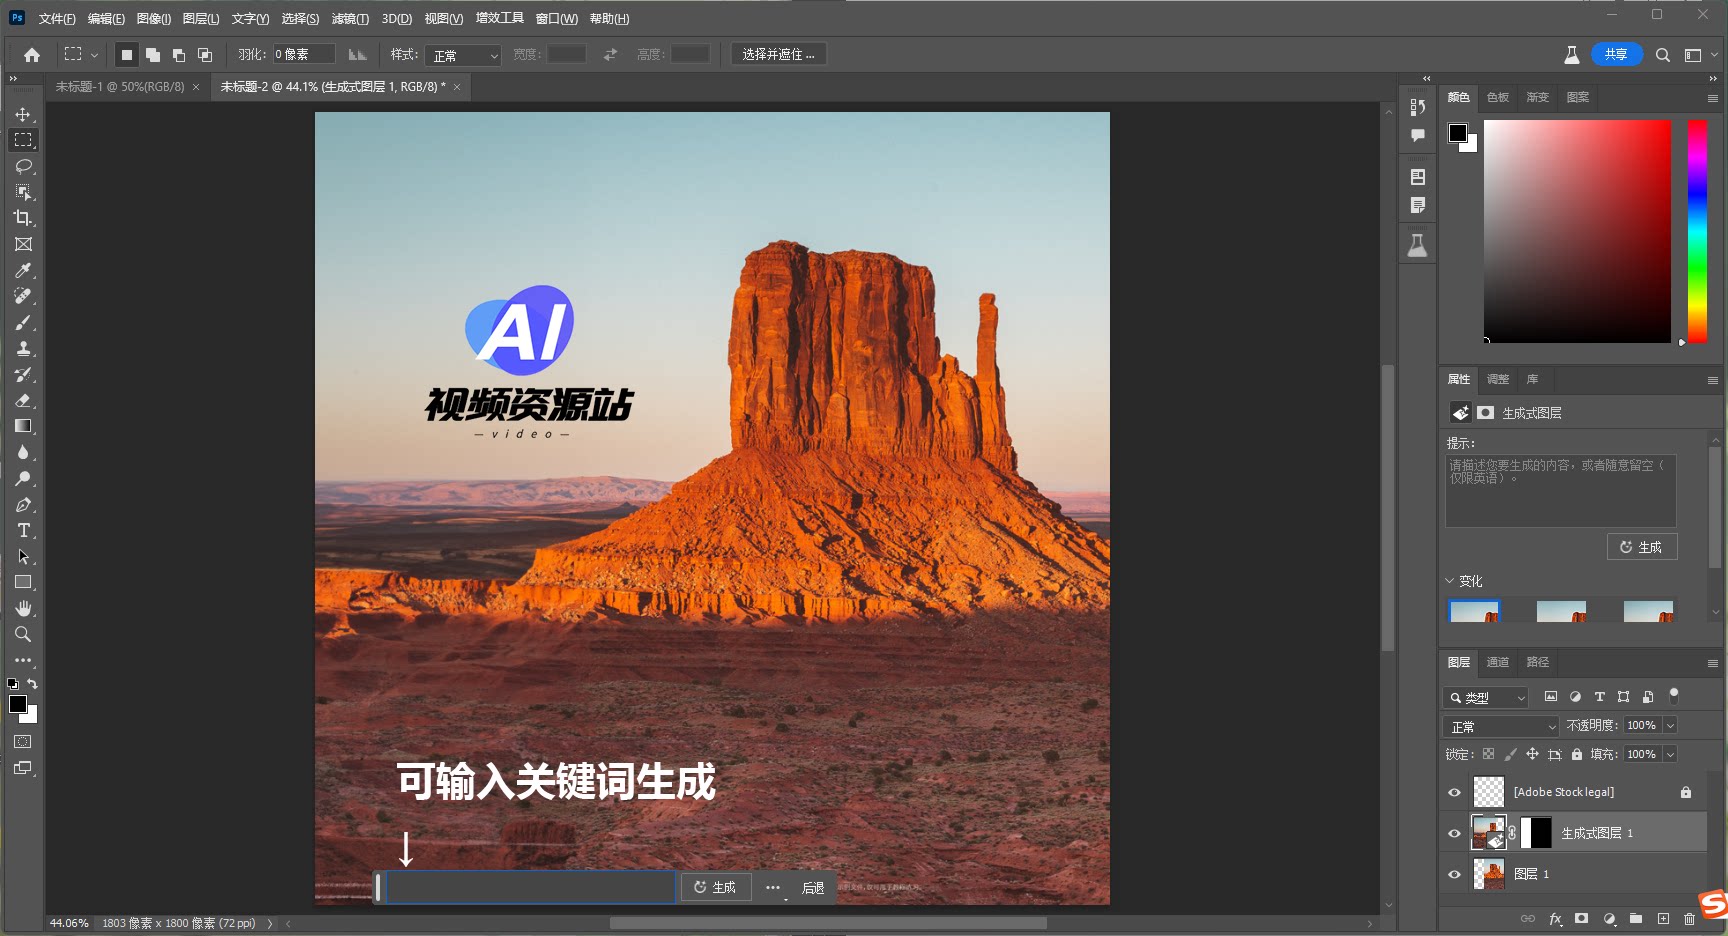Image resolution: width=1728 pixels, height=936 pixels.
Task: Select the Move tool
Action: (23, 114)
